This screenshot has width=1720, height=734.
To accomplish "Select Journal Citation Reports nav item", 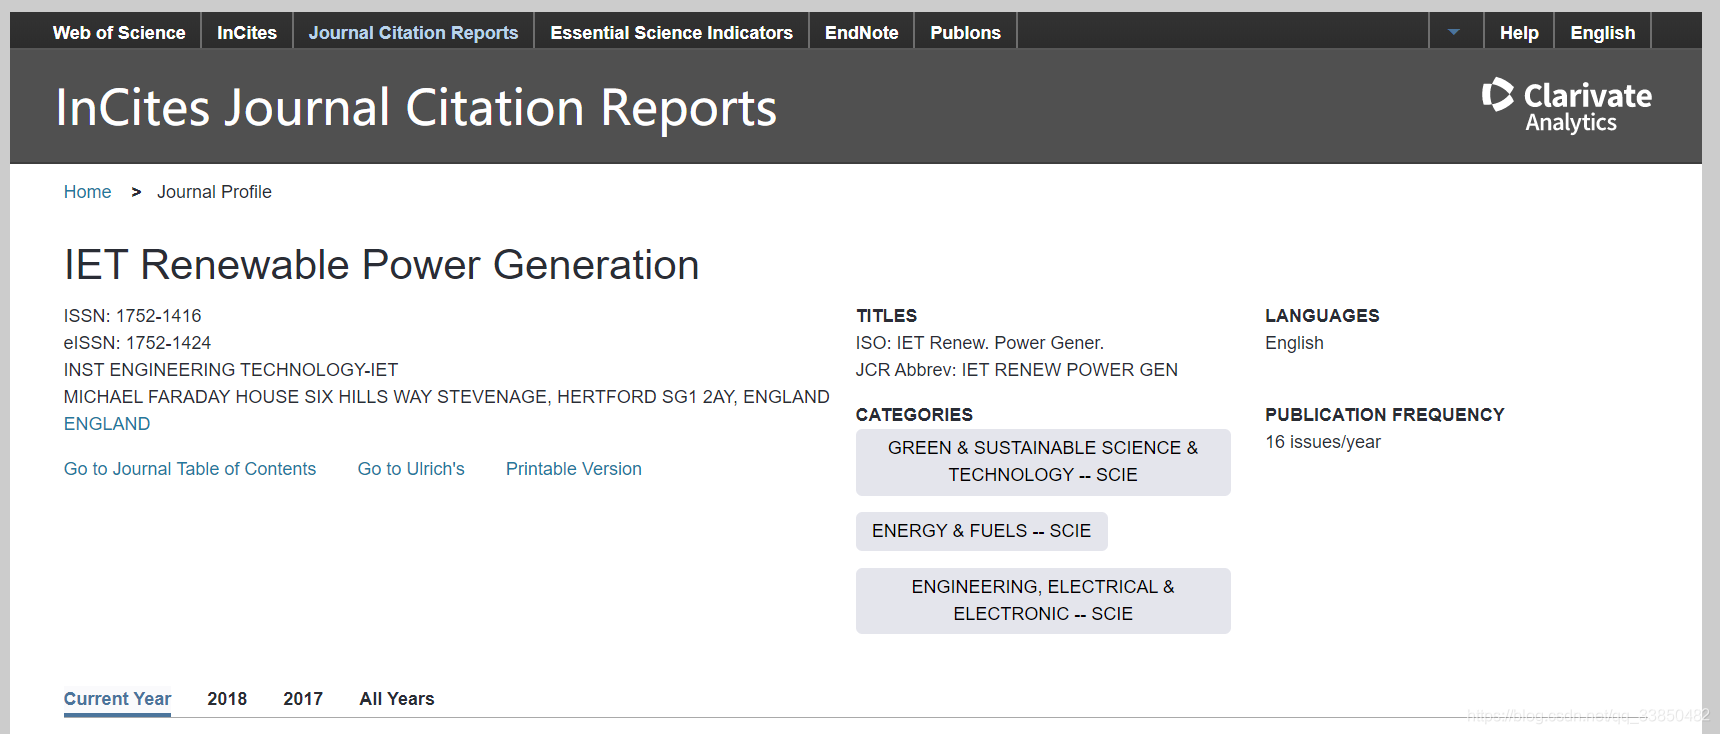I will 413,33.
